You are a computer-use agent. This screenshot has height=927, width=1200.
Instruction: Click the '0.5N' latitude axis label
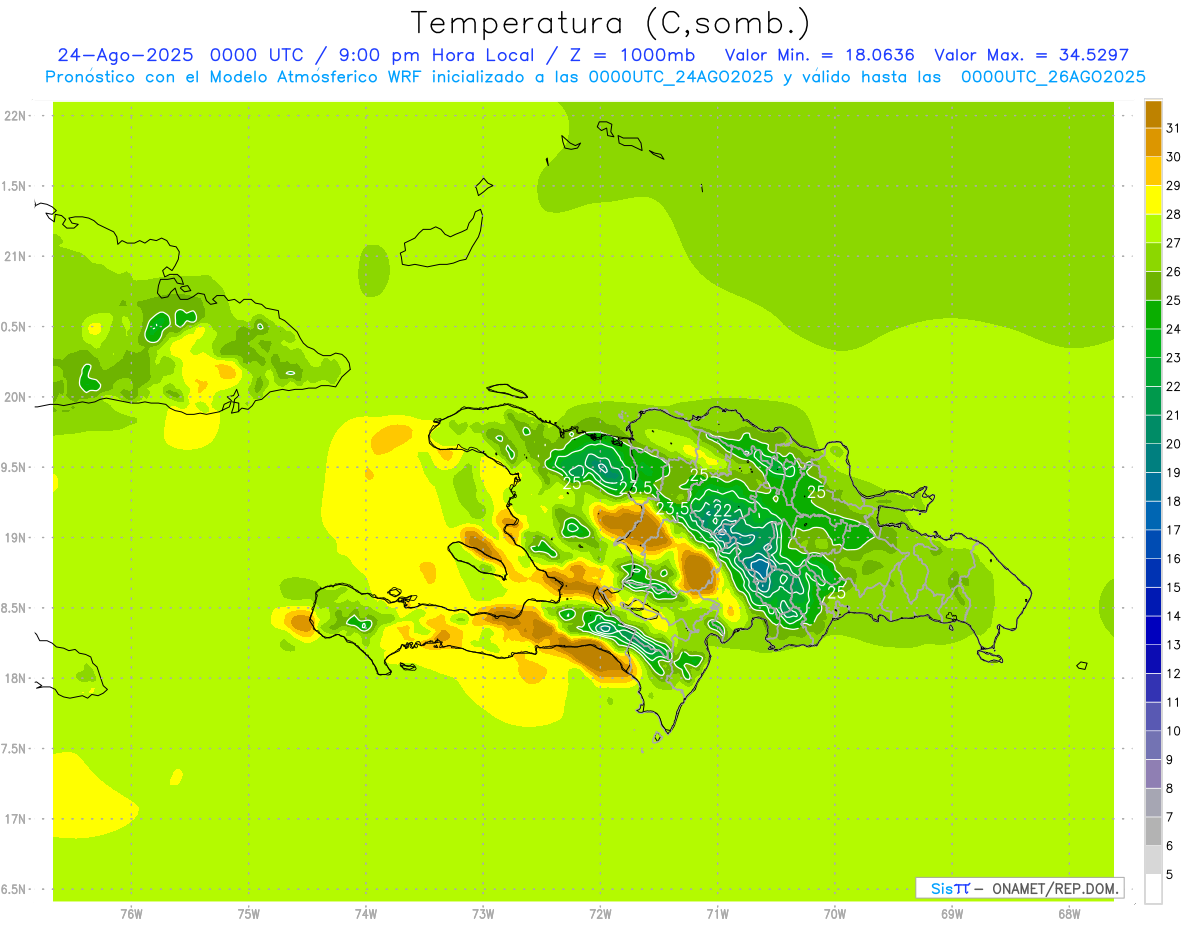tap(15, 327)
